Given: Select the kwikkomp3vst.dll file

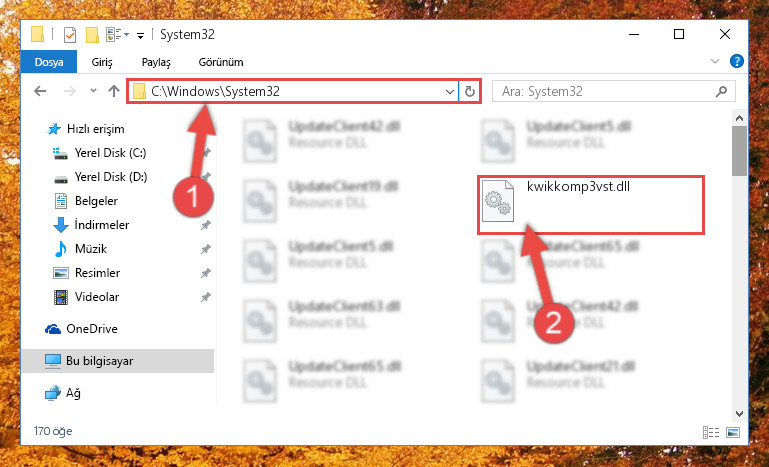Looking at the screenshot, I should point(591,205).
